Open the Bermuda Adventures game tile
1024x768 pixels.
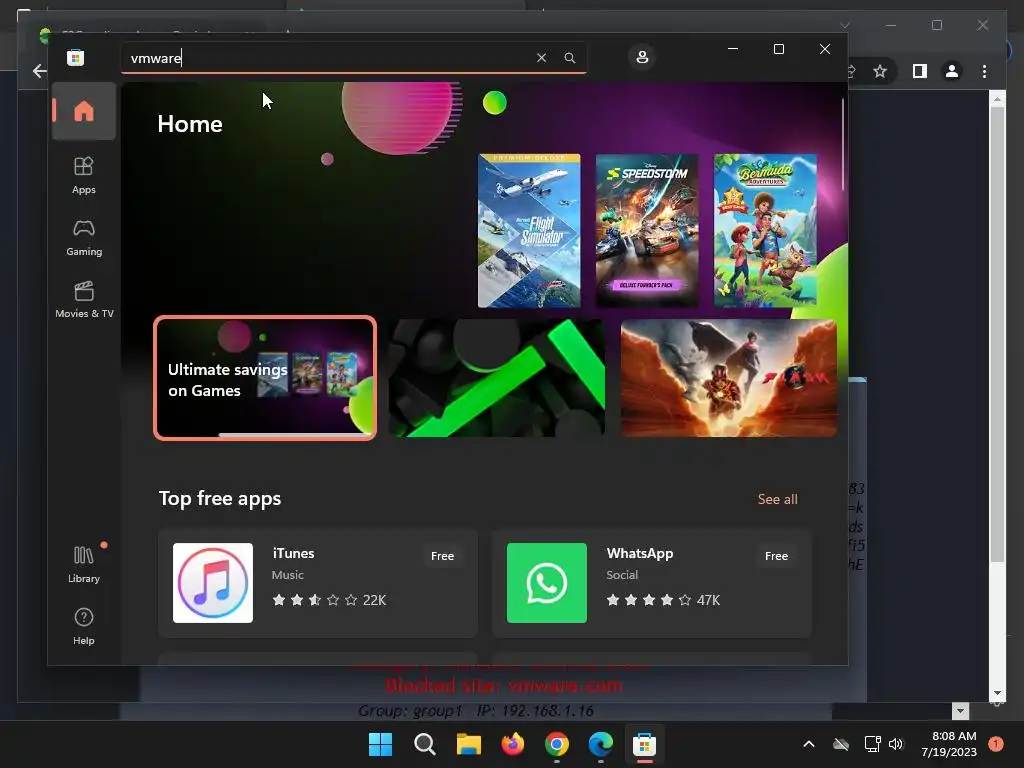tap(765, 231)
